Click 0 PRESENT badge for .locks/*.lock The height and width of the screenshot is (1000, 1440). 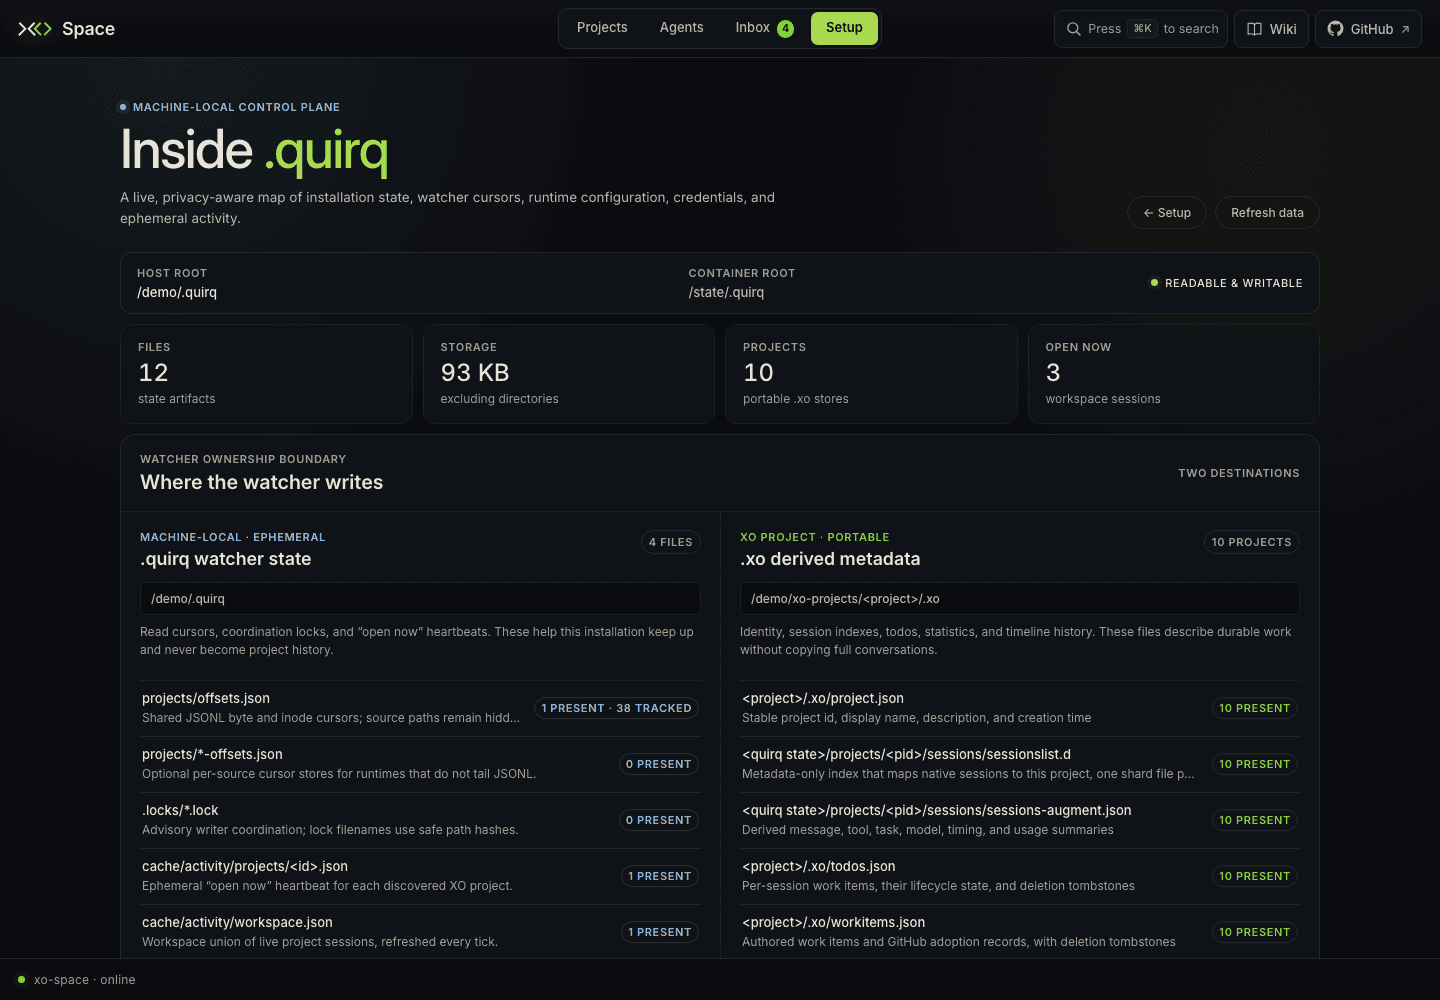click(659, 820)
